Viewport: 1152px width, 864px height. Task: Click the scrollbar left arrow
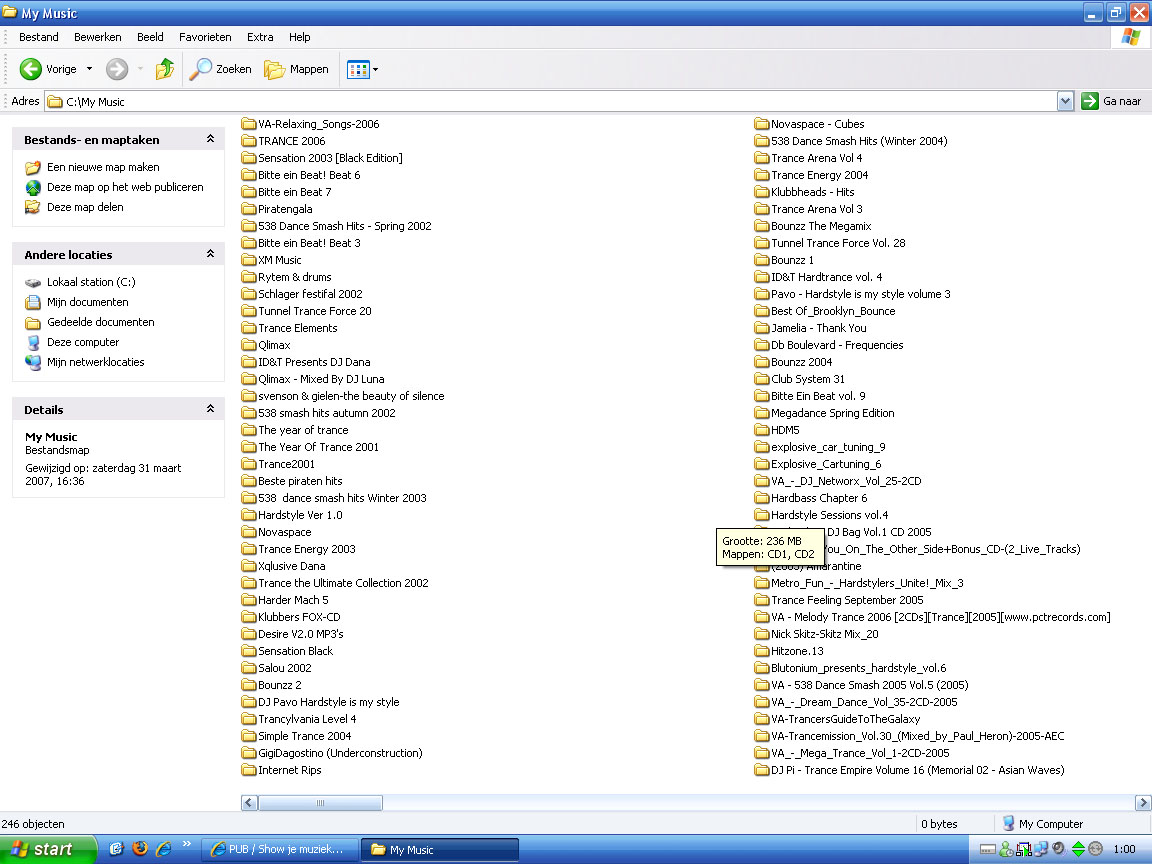click(249, 803)
